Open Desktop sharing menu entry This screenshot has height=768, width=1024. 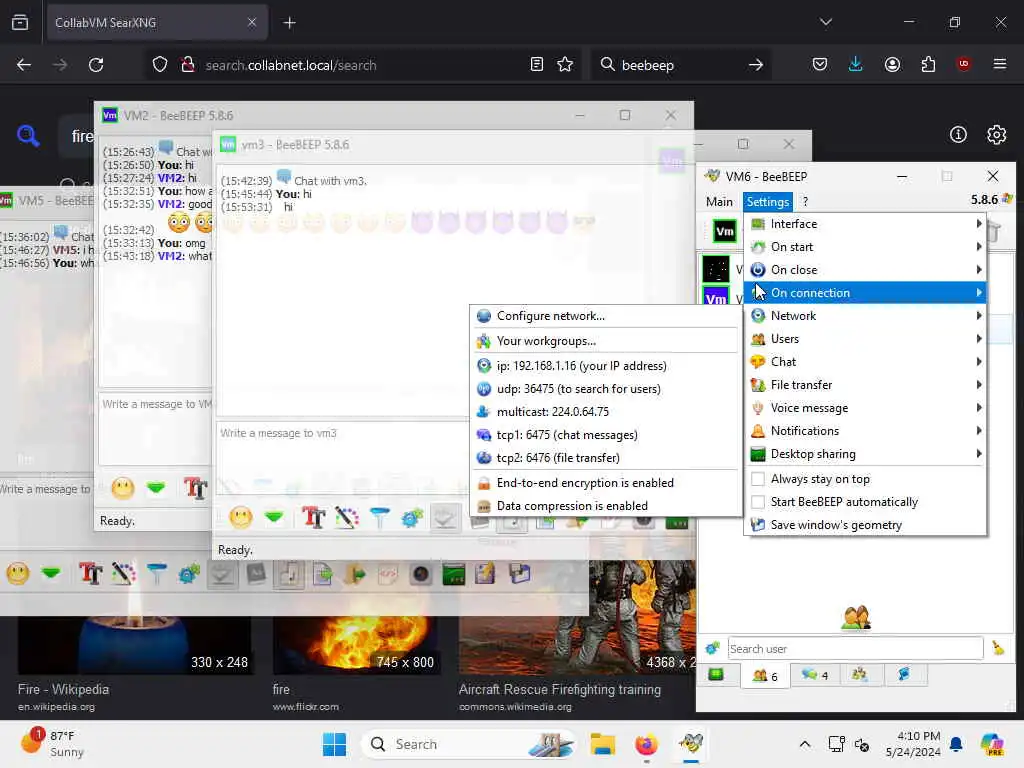point(865,454)
